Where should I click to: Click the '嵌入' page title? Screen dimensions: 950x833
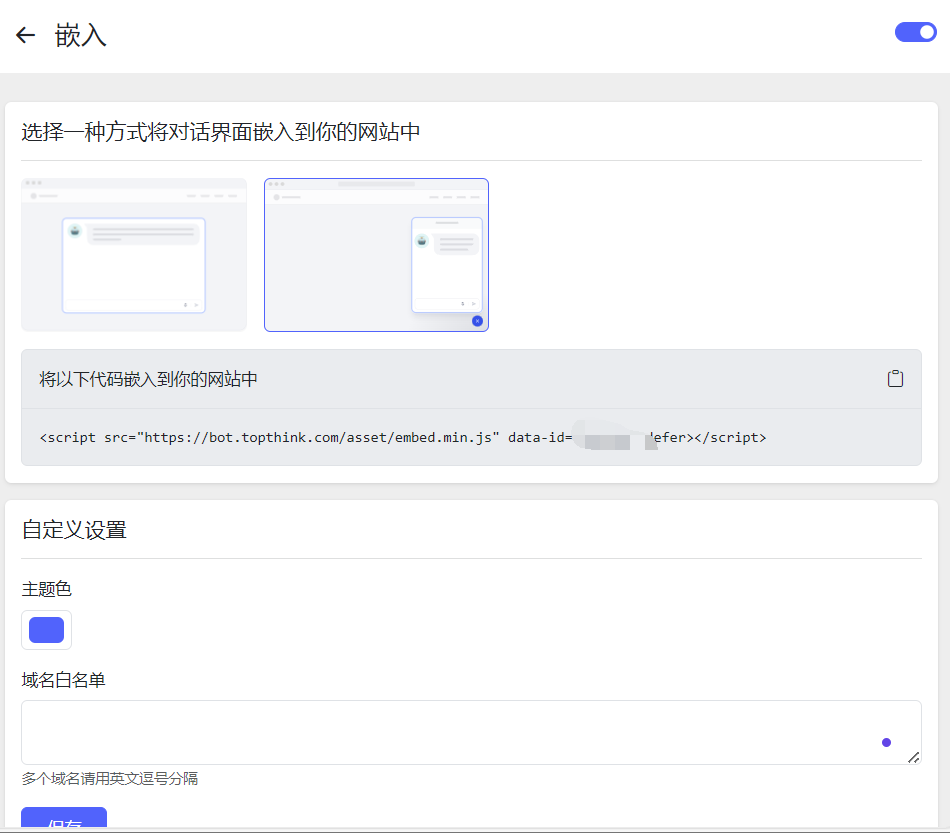81,35
